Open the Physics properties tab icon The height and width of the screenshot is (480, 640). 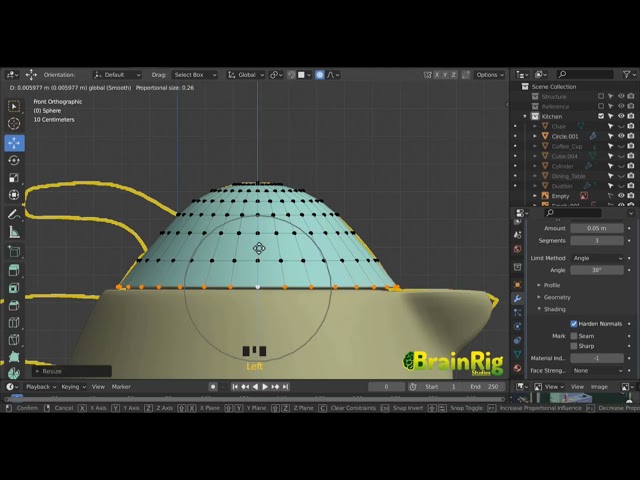[518, 326]
